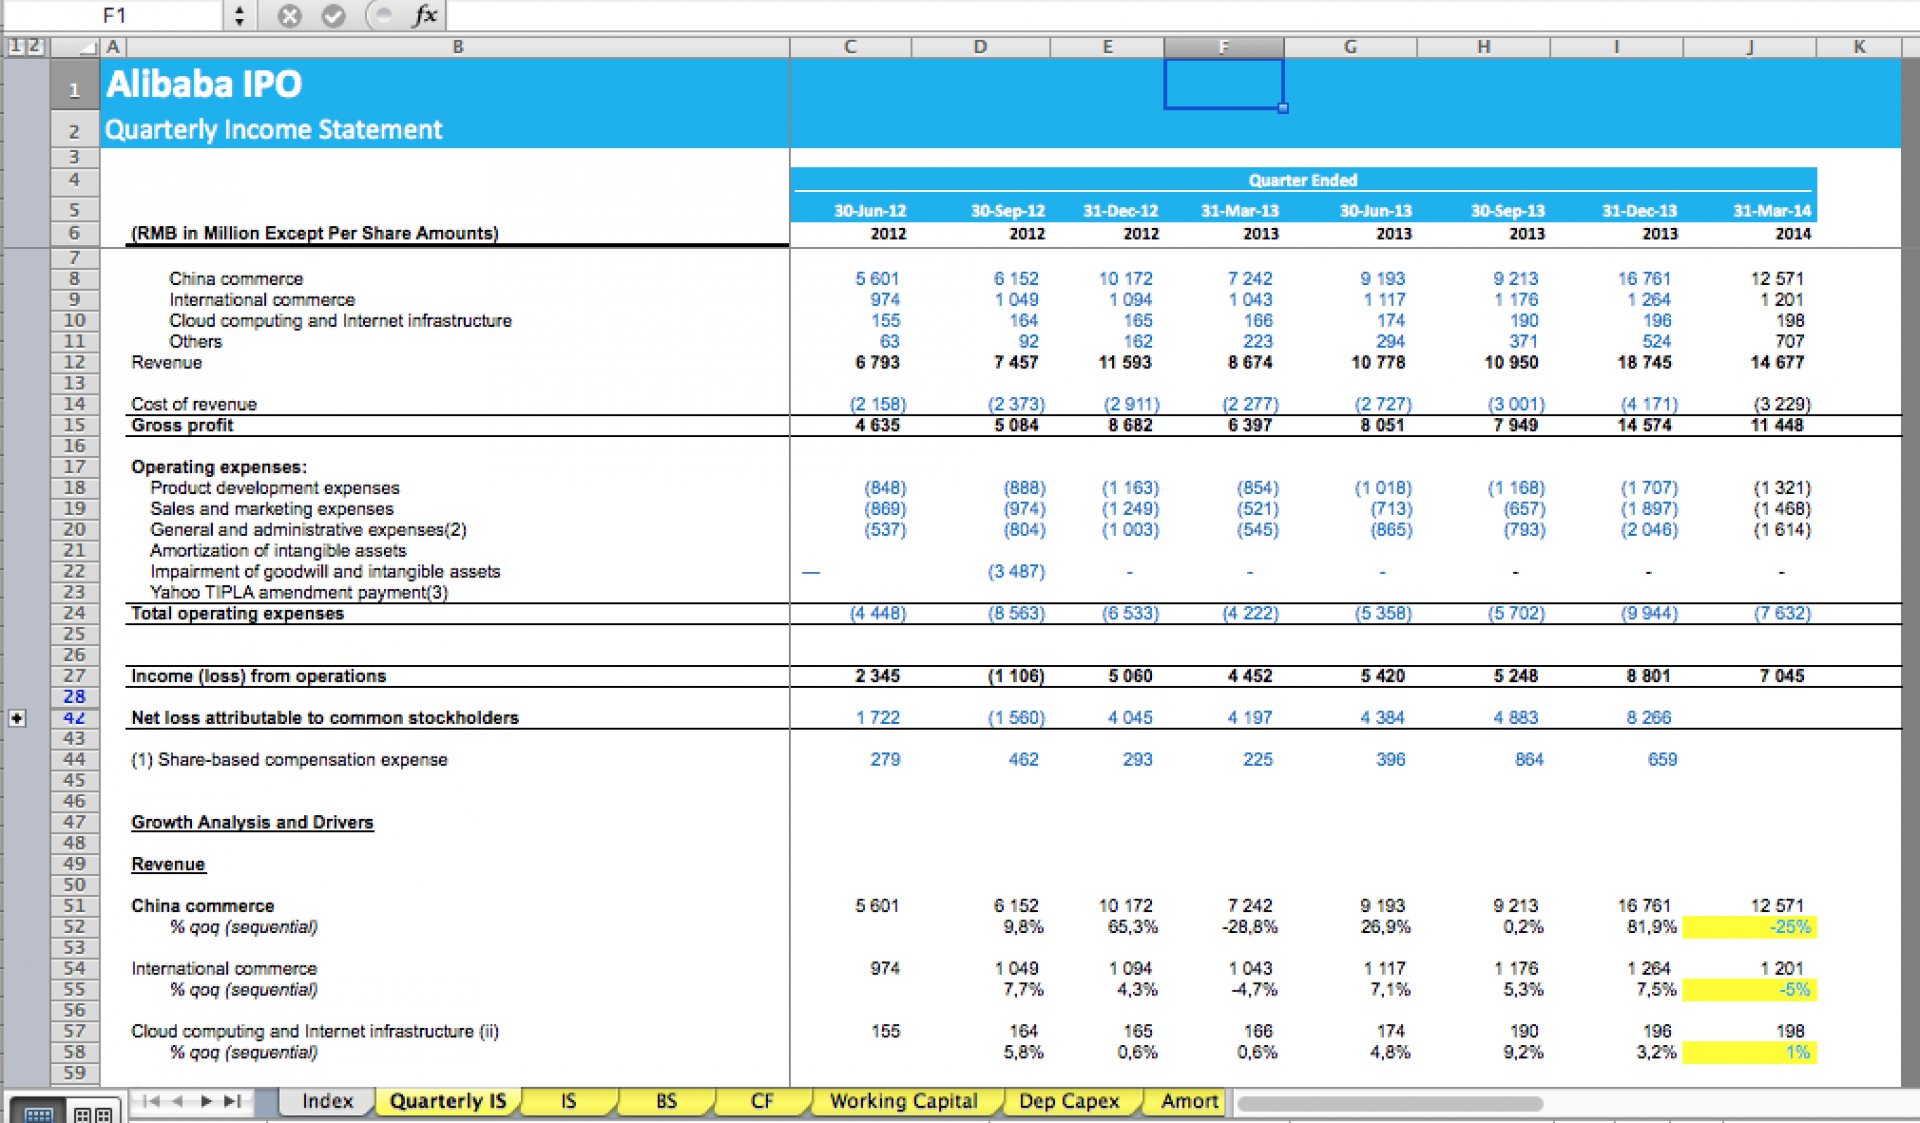Click the 31-Mar-14 column heading cell

pyautogui.click(x=1772, y=211)
